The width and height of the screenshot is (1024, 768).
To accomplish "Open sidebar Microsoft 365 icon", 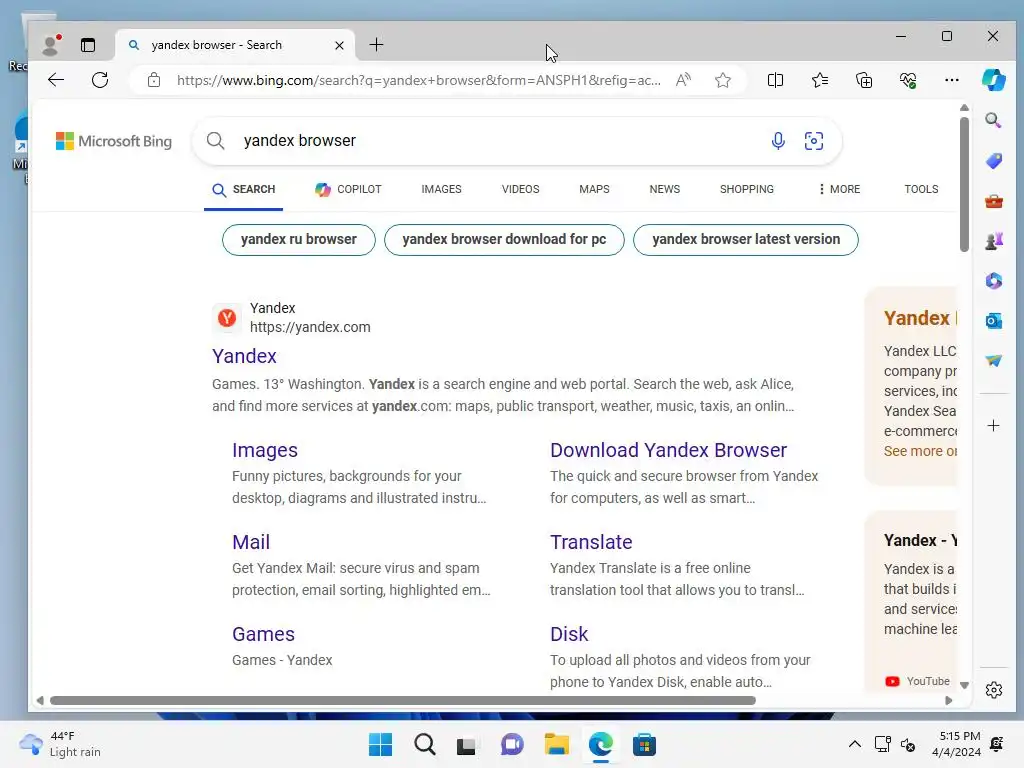I will pos(993,281).
